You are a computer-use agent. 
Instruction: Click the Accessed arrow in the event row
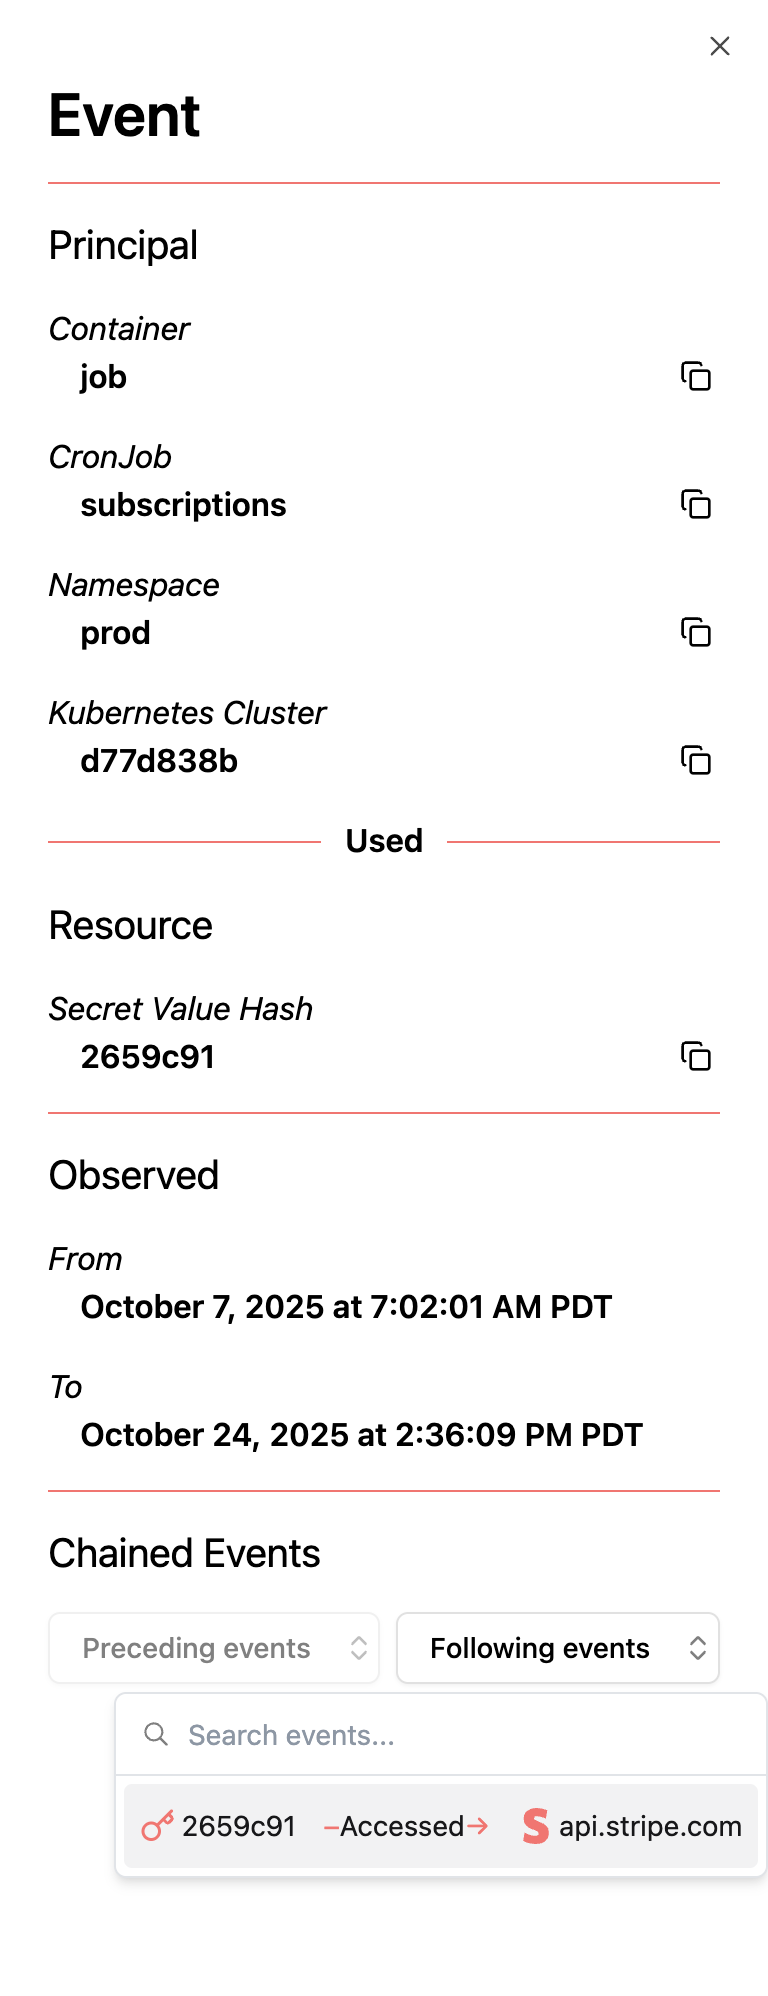pos(405,1826)
